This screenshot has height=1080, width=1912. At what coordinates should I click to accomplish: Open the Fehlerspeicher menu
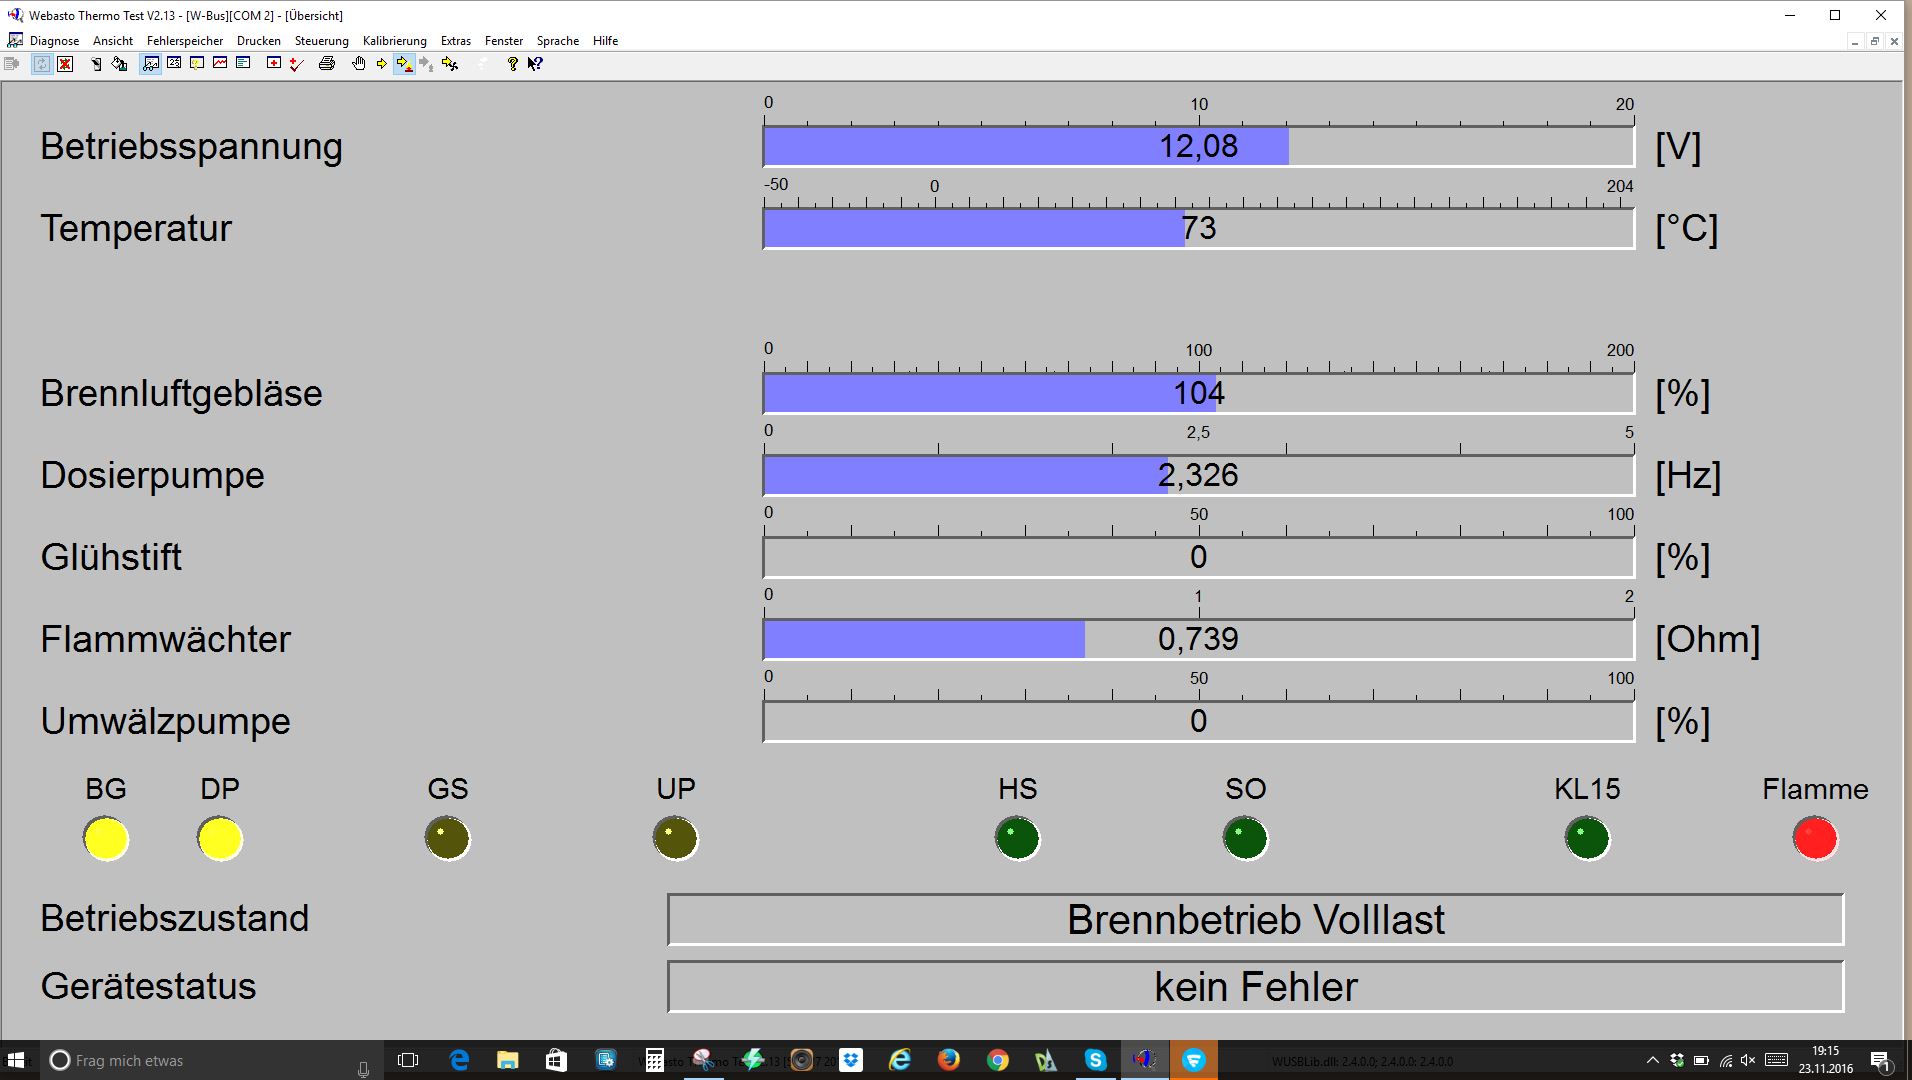pos(185,41)
